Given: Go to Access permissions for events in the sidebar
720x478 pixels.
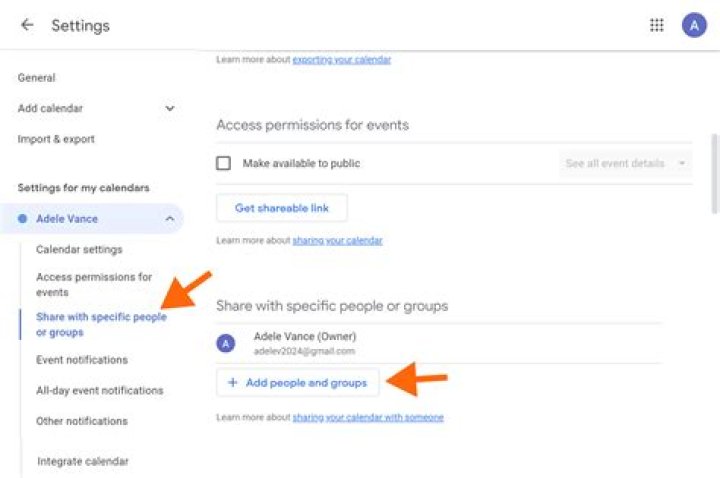Looking at the screenshot, I should (94, 284).
